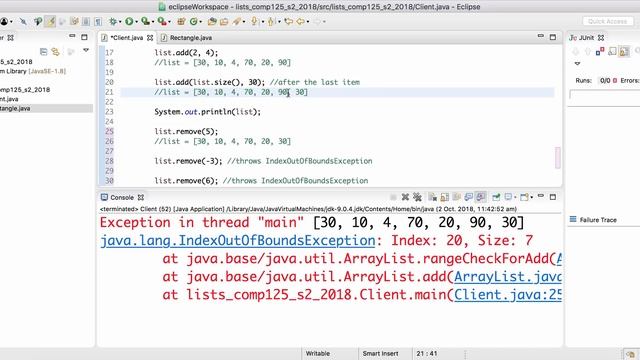The width and height of the screenshot is (640, 360).
Task: Click the Quick Access search field
Action: coord(607,21)
